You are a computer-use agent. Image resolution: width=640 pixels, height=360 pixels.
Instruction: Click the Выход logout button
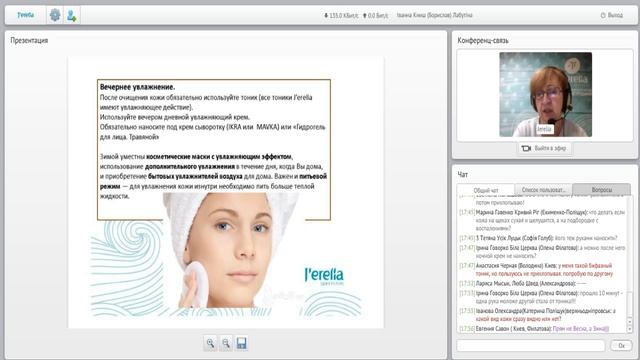click(x=611, y=15)
